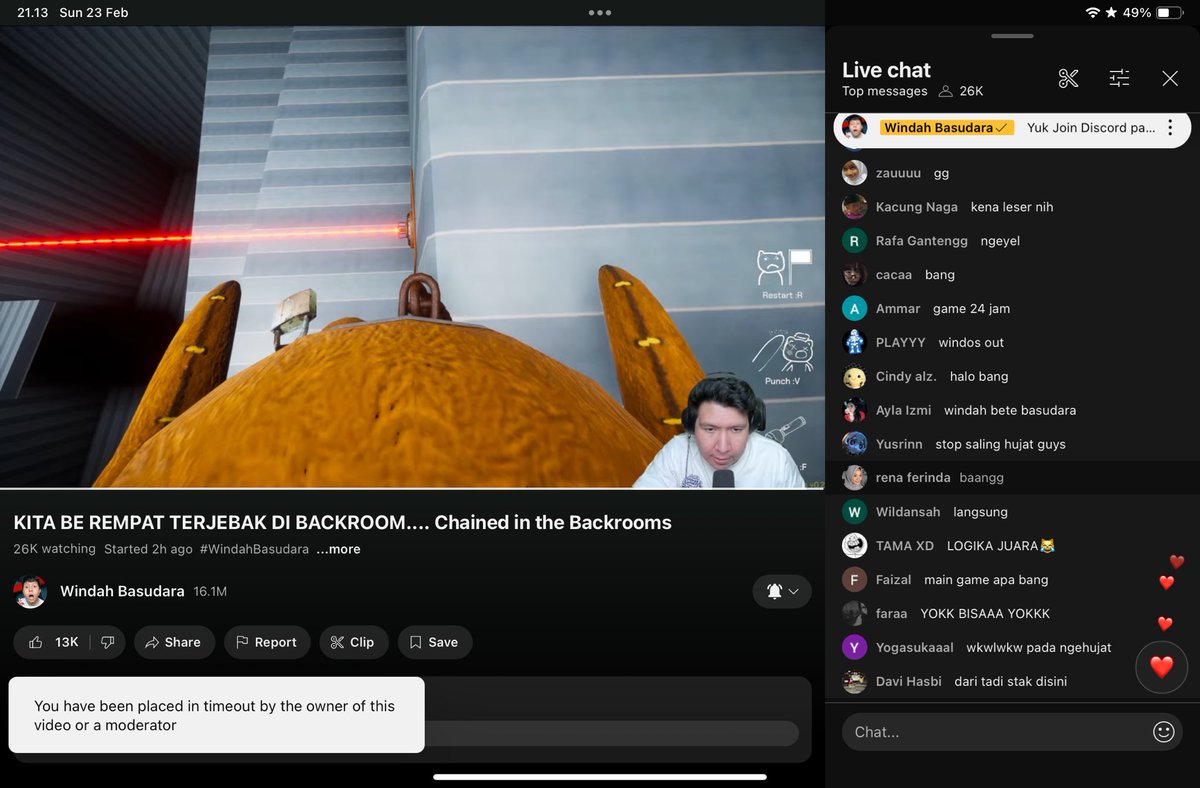Open avatar of user PLAYYY
This screenshot has width=1200, height=788.
point(854,342)
